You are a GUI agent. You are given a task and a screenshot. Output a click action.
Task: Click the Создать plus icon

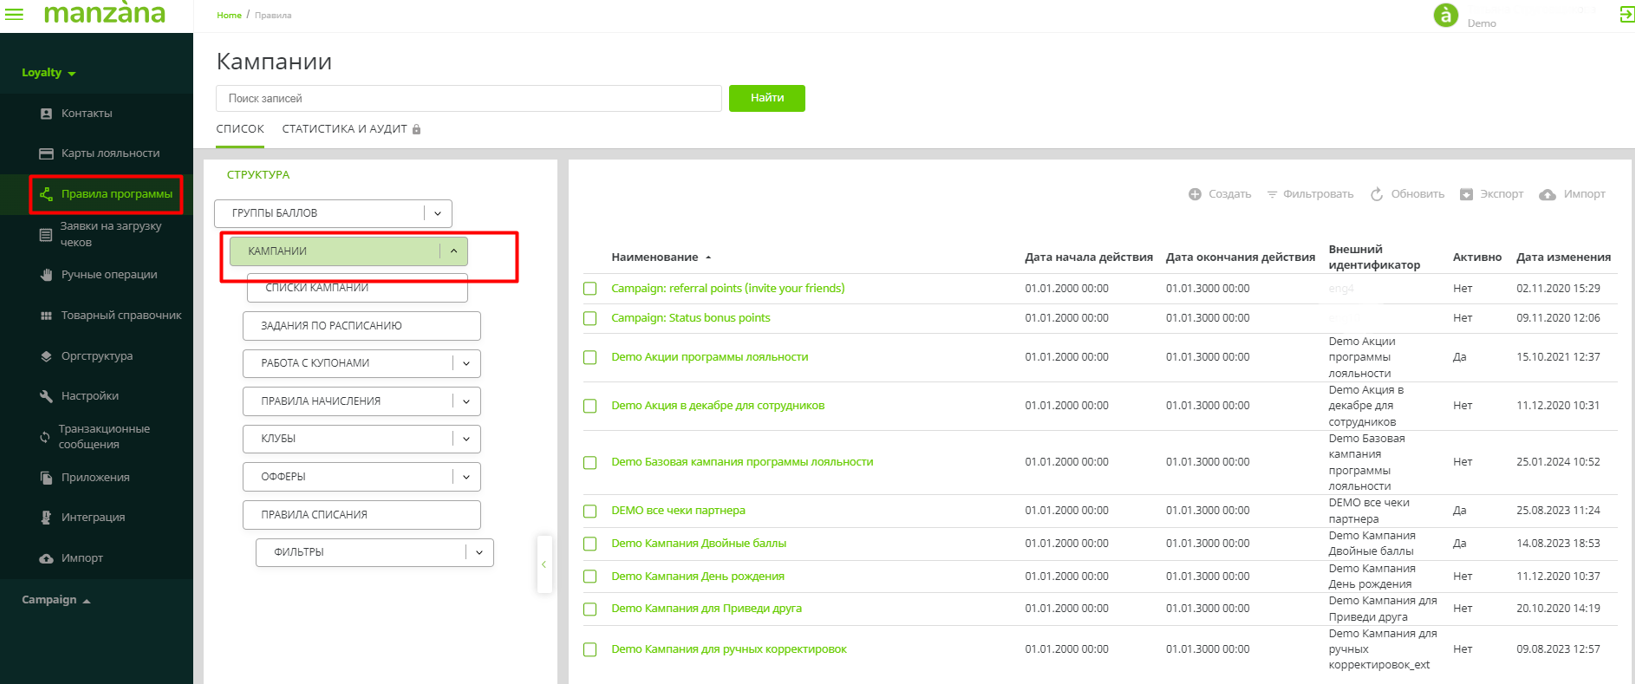tap(1195, 194)
